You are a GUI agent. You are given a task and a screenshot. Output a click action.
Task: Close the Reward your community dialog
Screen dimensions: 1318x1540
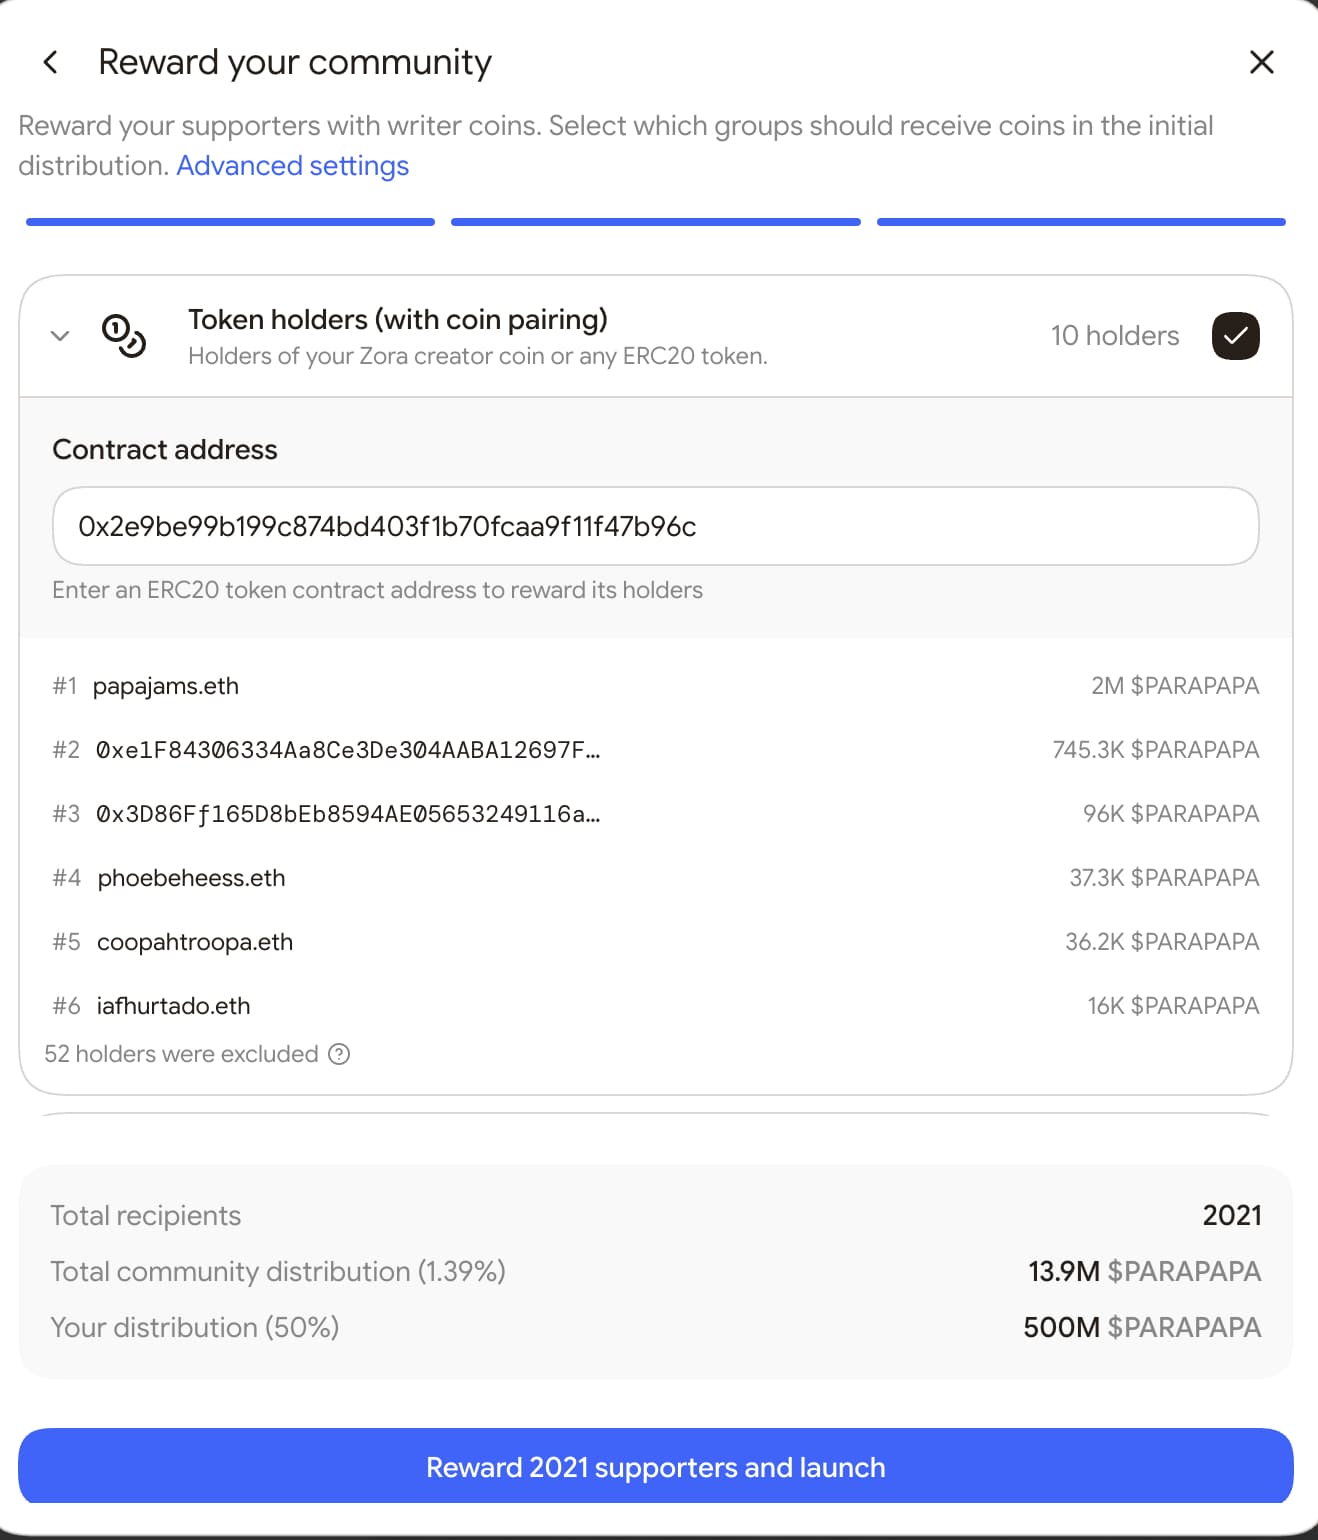tap(1262, 62)
